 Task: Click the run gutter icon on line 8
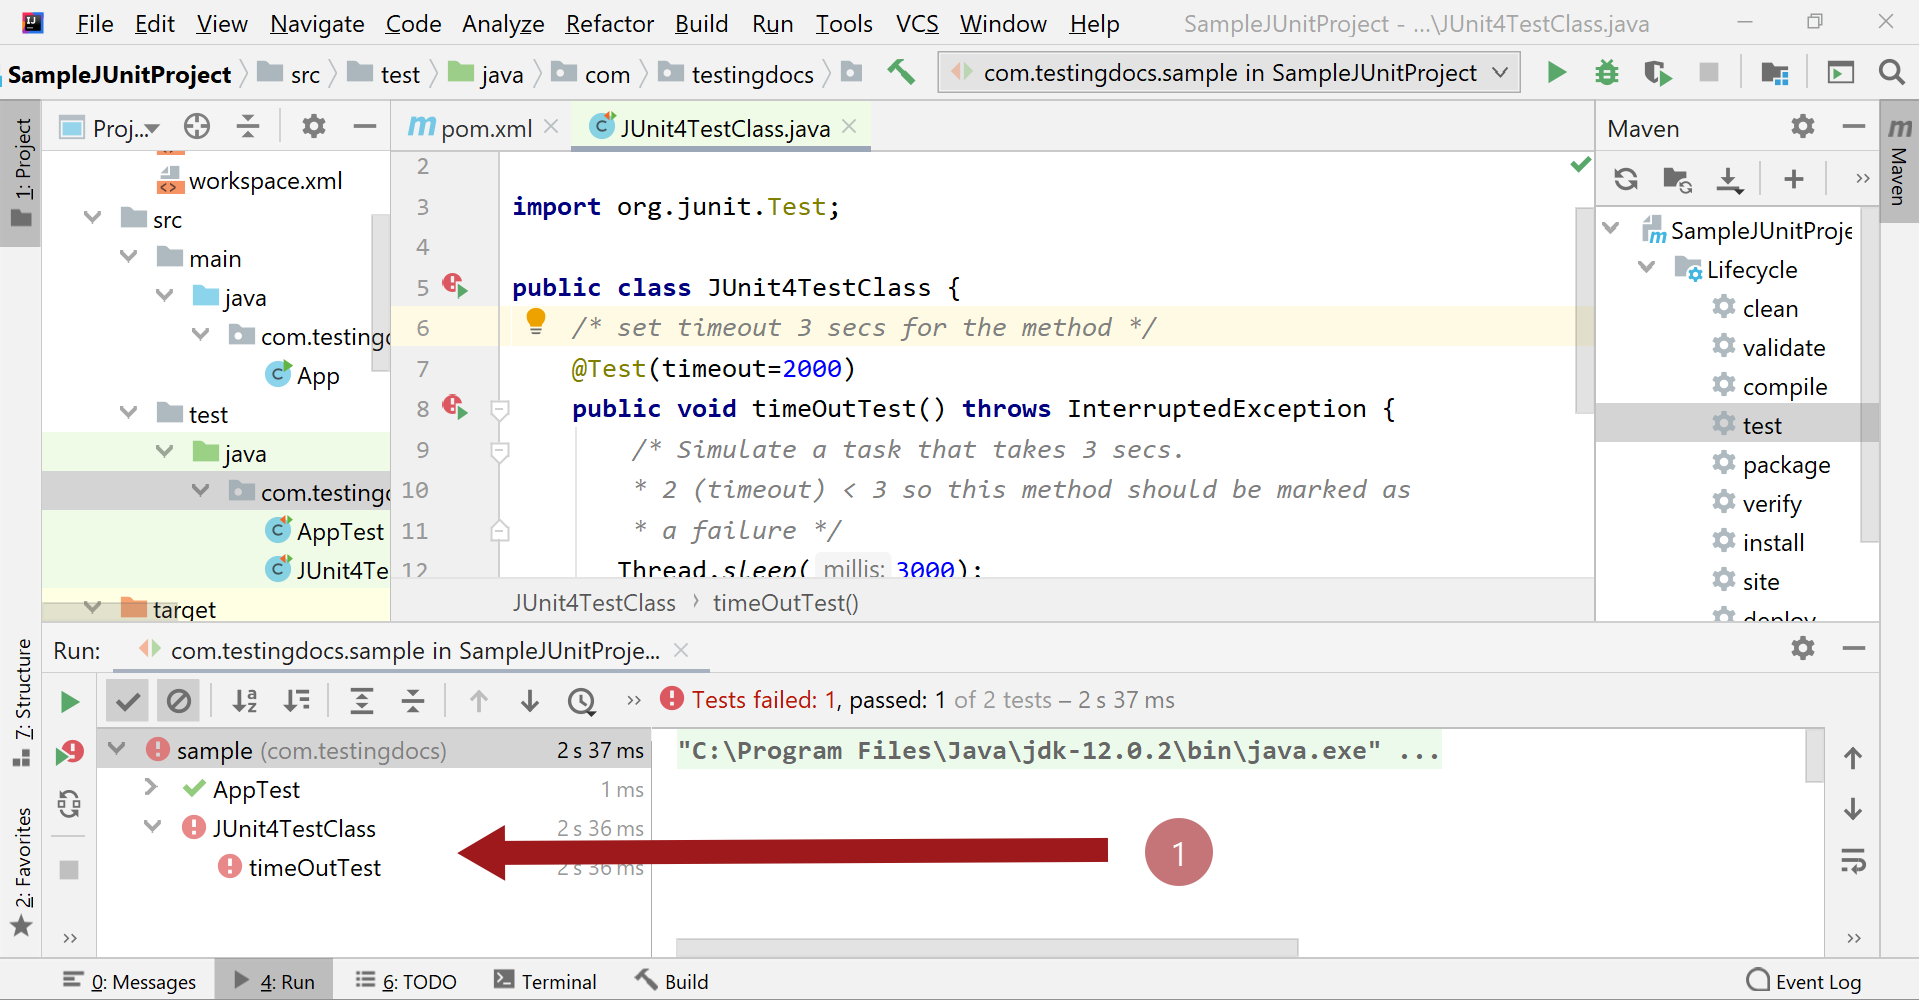[458, 408]
